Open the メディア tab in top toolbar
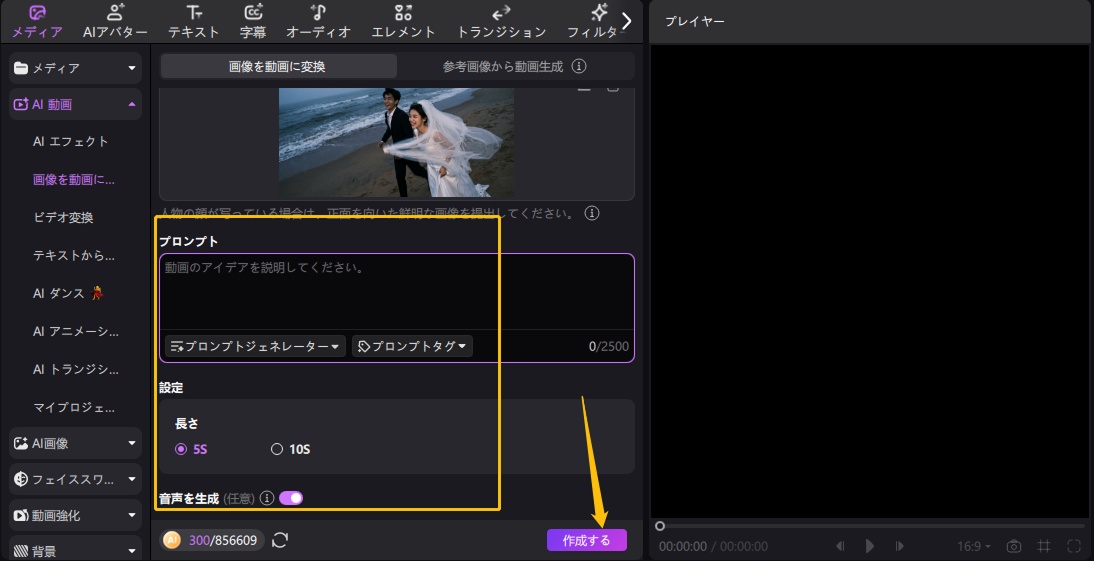The width and height of the screenshot is (1094, 561). coord(37,22)
